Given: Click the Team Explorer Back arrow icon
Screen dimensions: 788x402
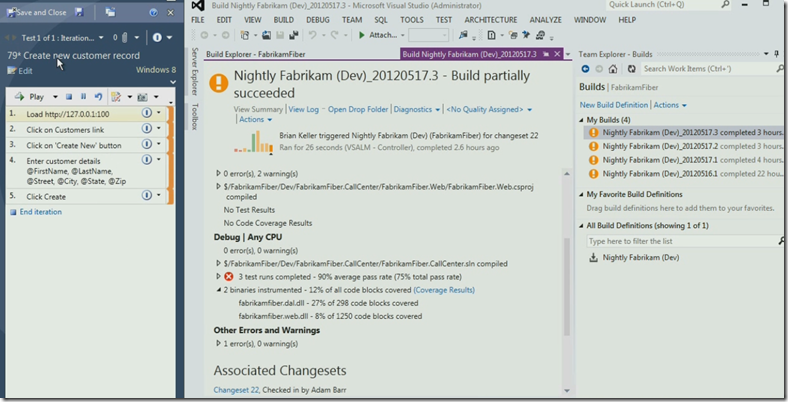Looking at the screenshot, I should (585, 69).
